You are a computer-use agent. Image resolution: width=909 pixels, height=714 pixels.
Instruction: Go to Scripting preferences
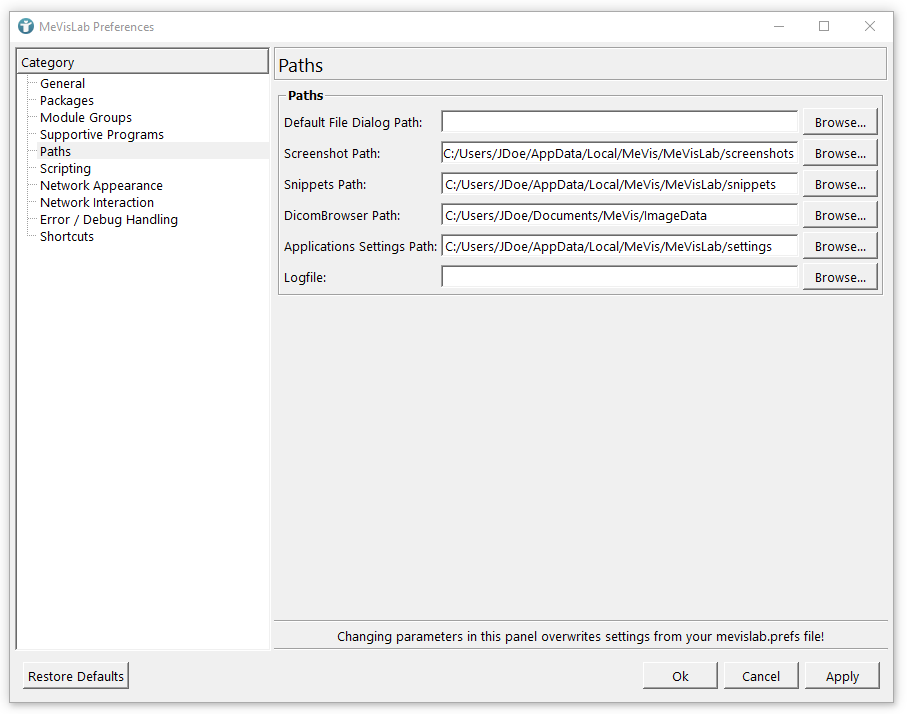coord(65,169)
